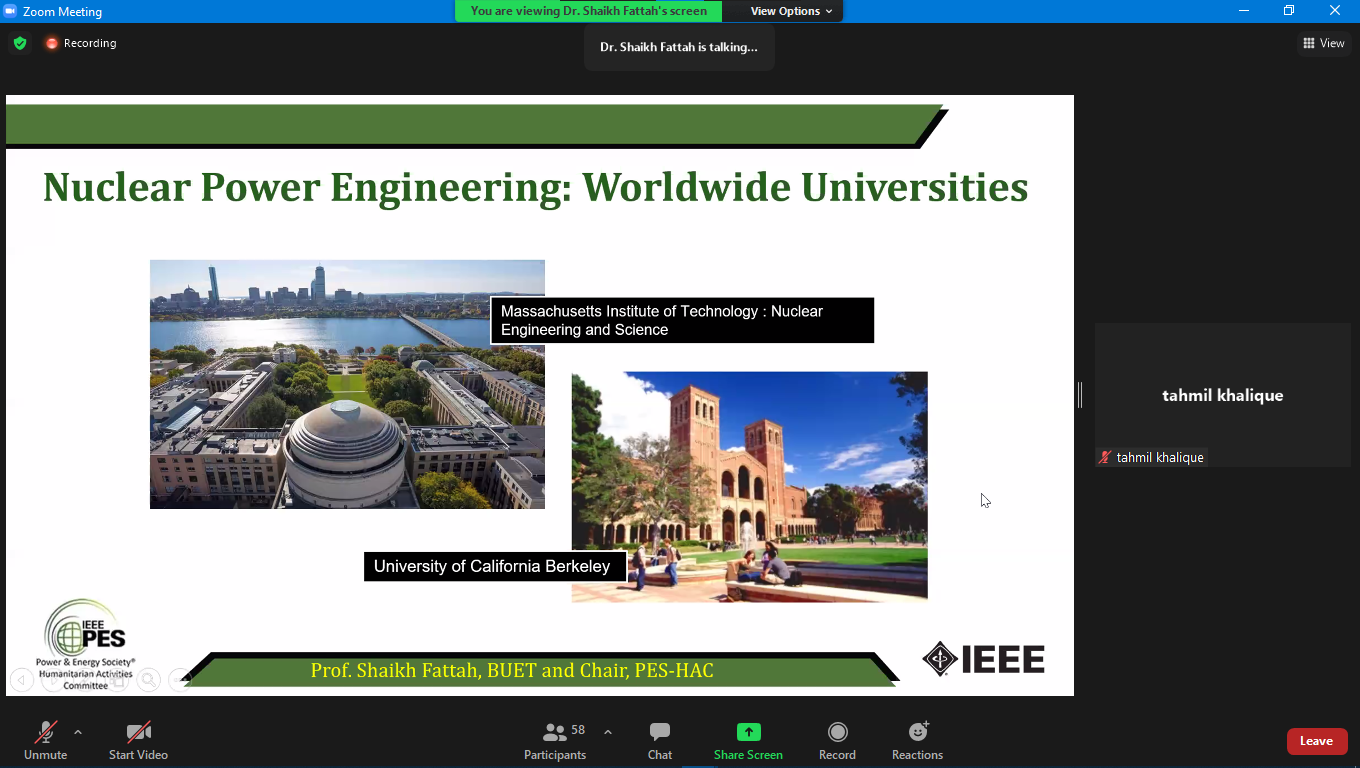1360x768 pixels.
Task: Start the video camera
Action: pyautogui.click(x=138, y=741)
